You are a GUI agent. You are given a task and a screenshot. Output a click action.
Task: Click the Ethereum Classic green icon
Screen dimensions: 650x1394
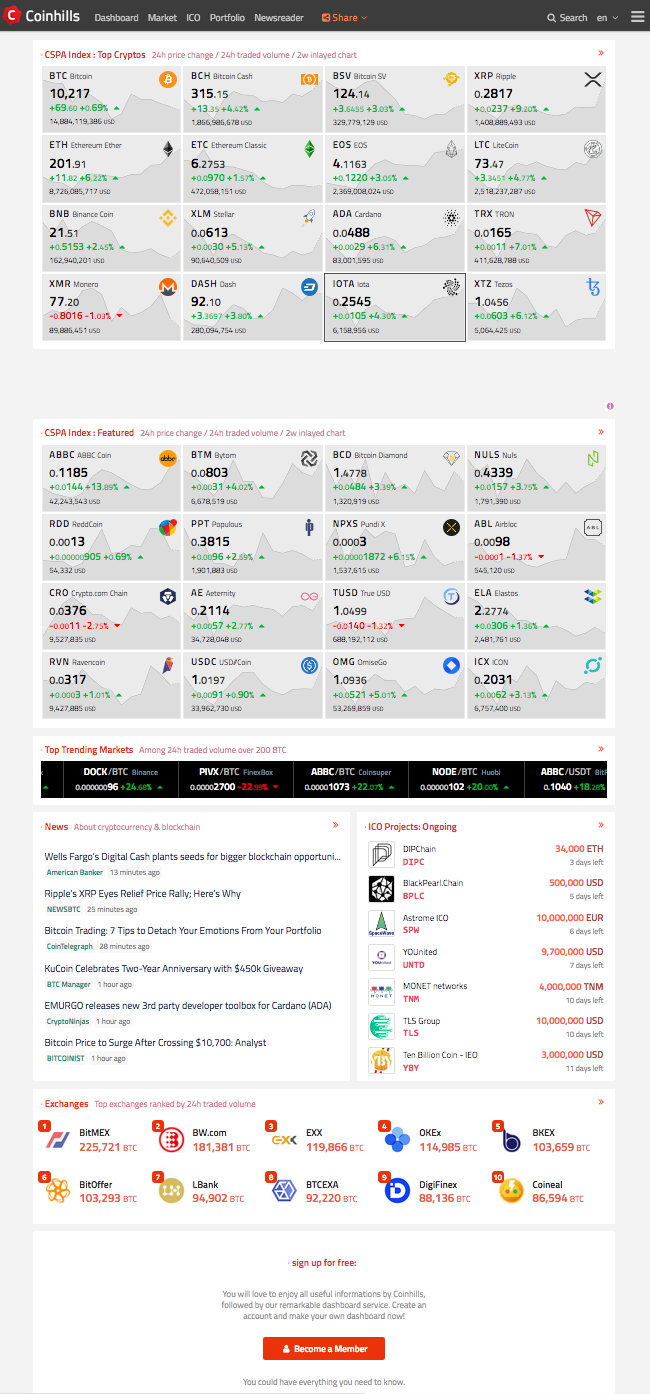(310, 149)
